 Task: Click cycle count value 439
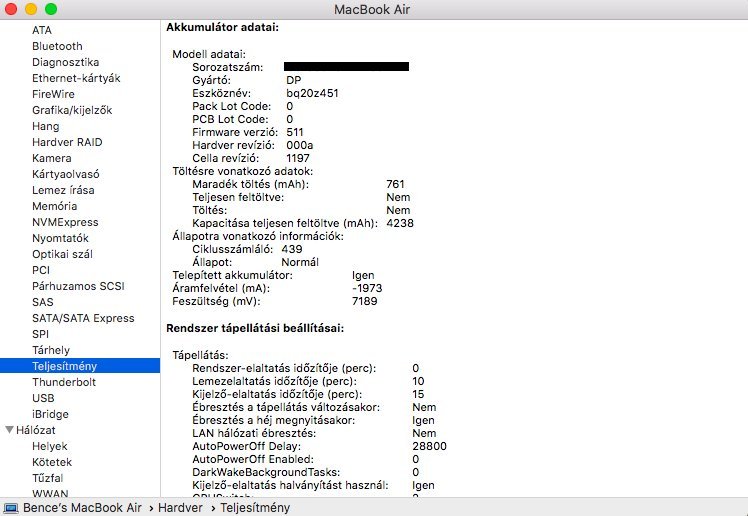(292, 249)
